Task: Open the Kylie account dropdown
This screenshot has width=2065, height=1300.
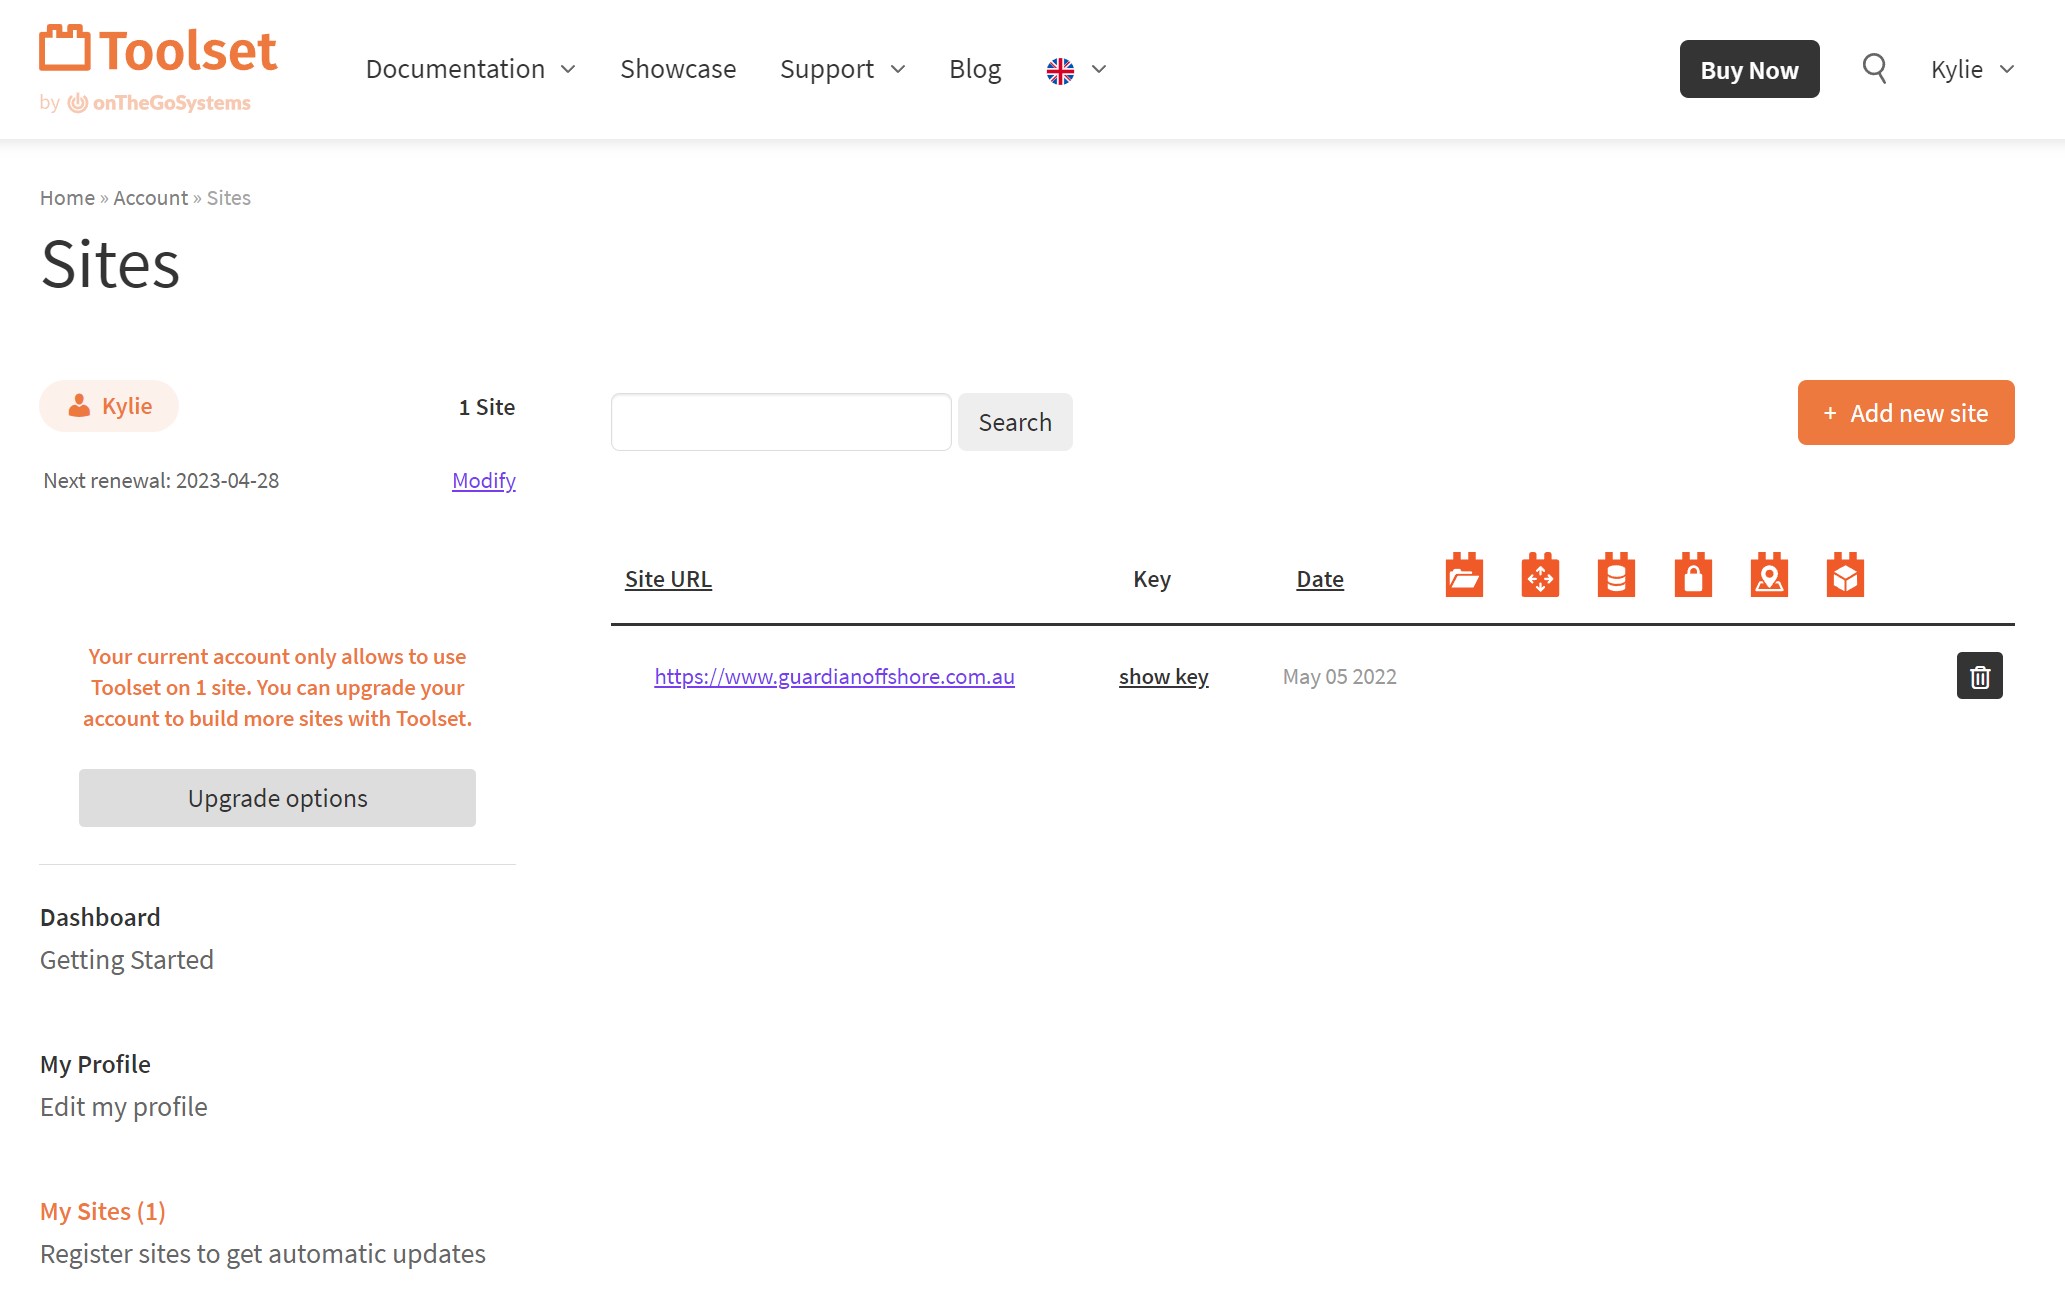Action: pos(1972,69)
